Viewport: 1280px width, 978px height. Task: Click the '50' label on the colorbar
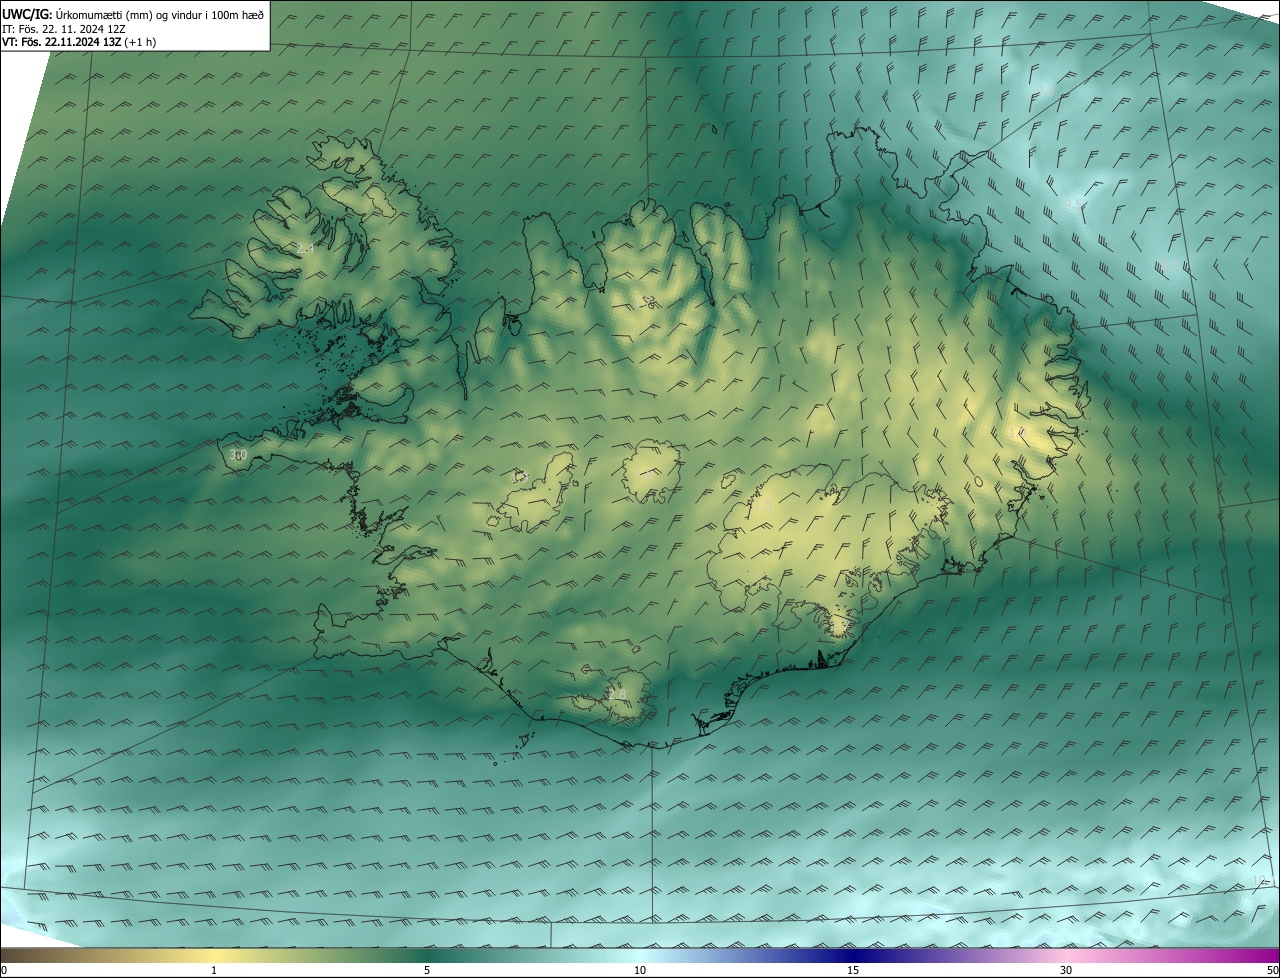click(x=1272, y=970)
